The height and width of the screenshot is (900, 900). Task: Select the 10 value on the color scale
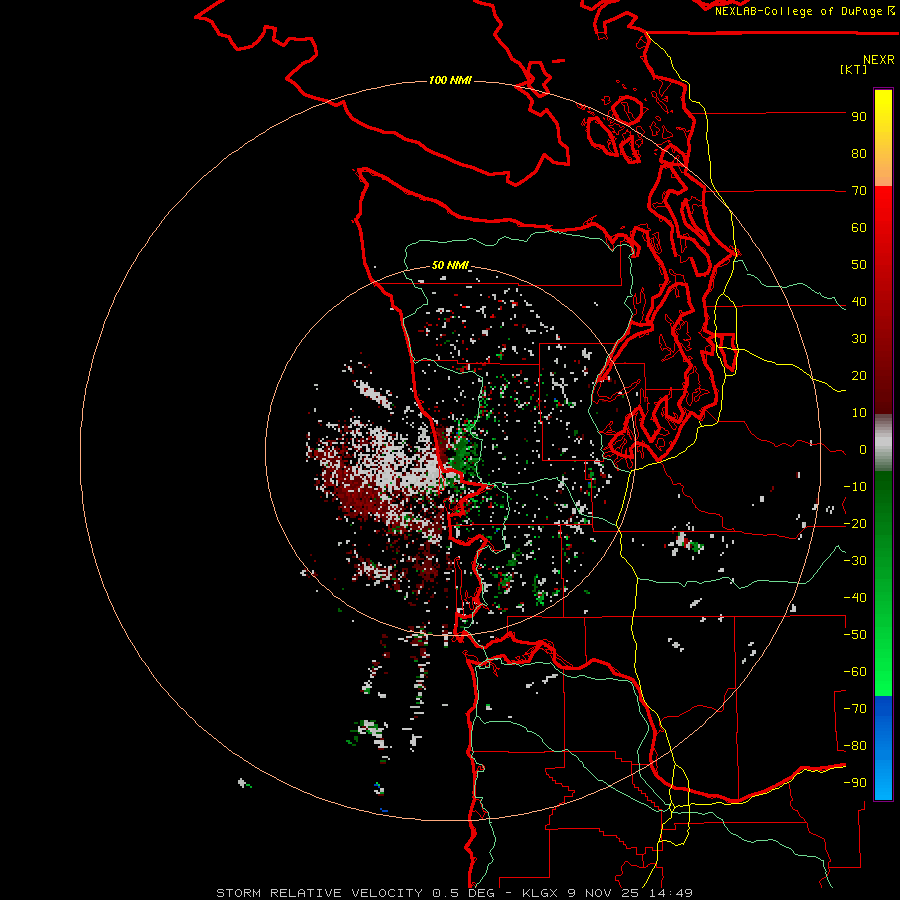point(859,413)
